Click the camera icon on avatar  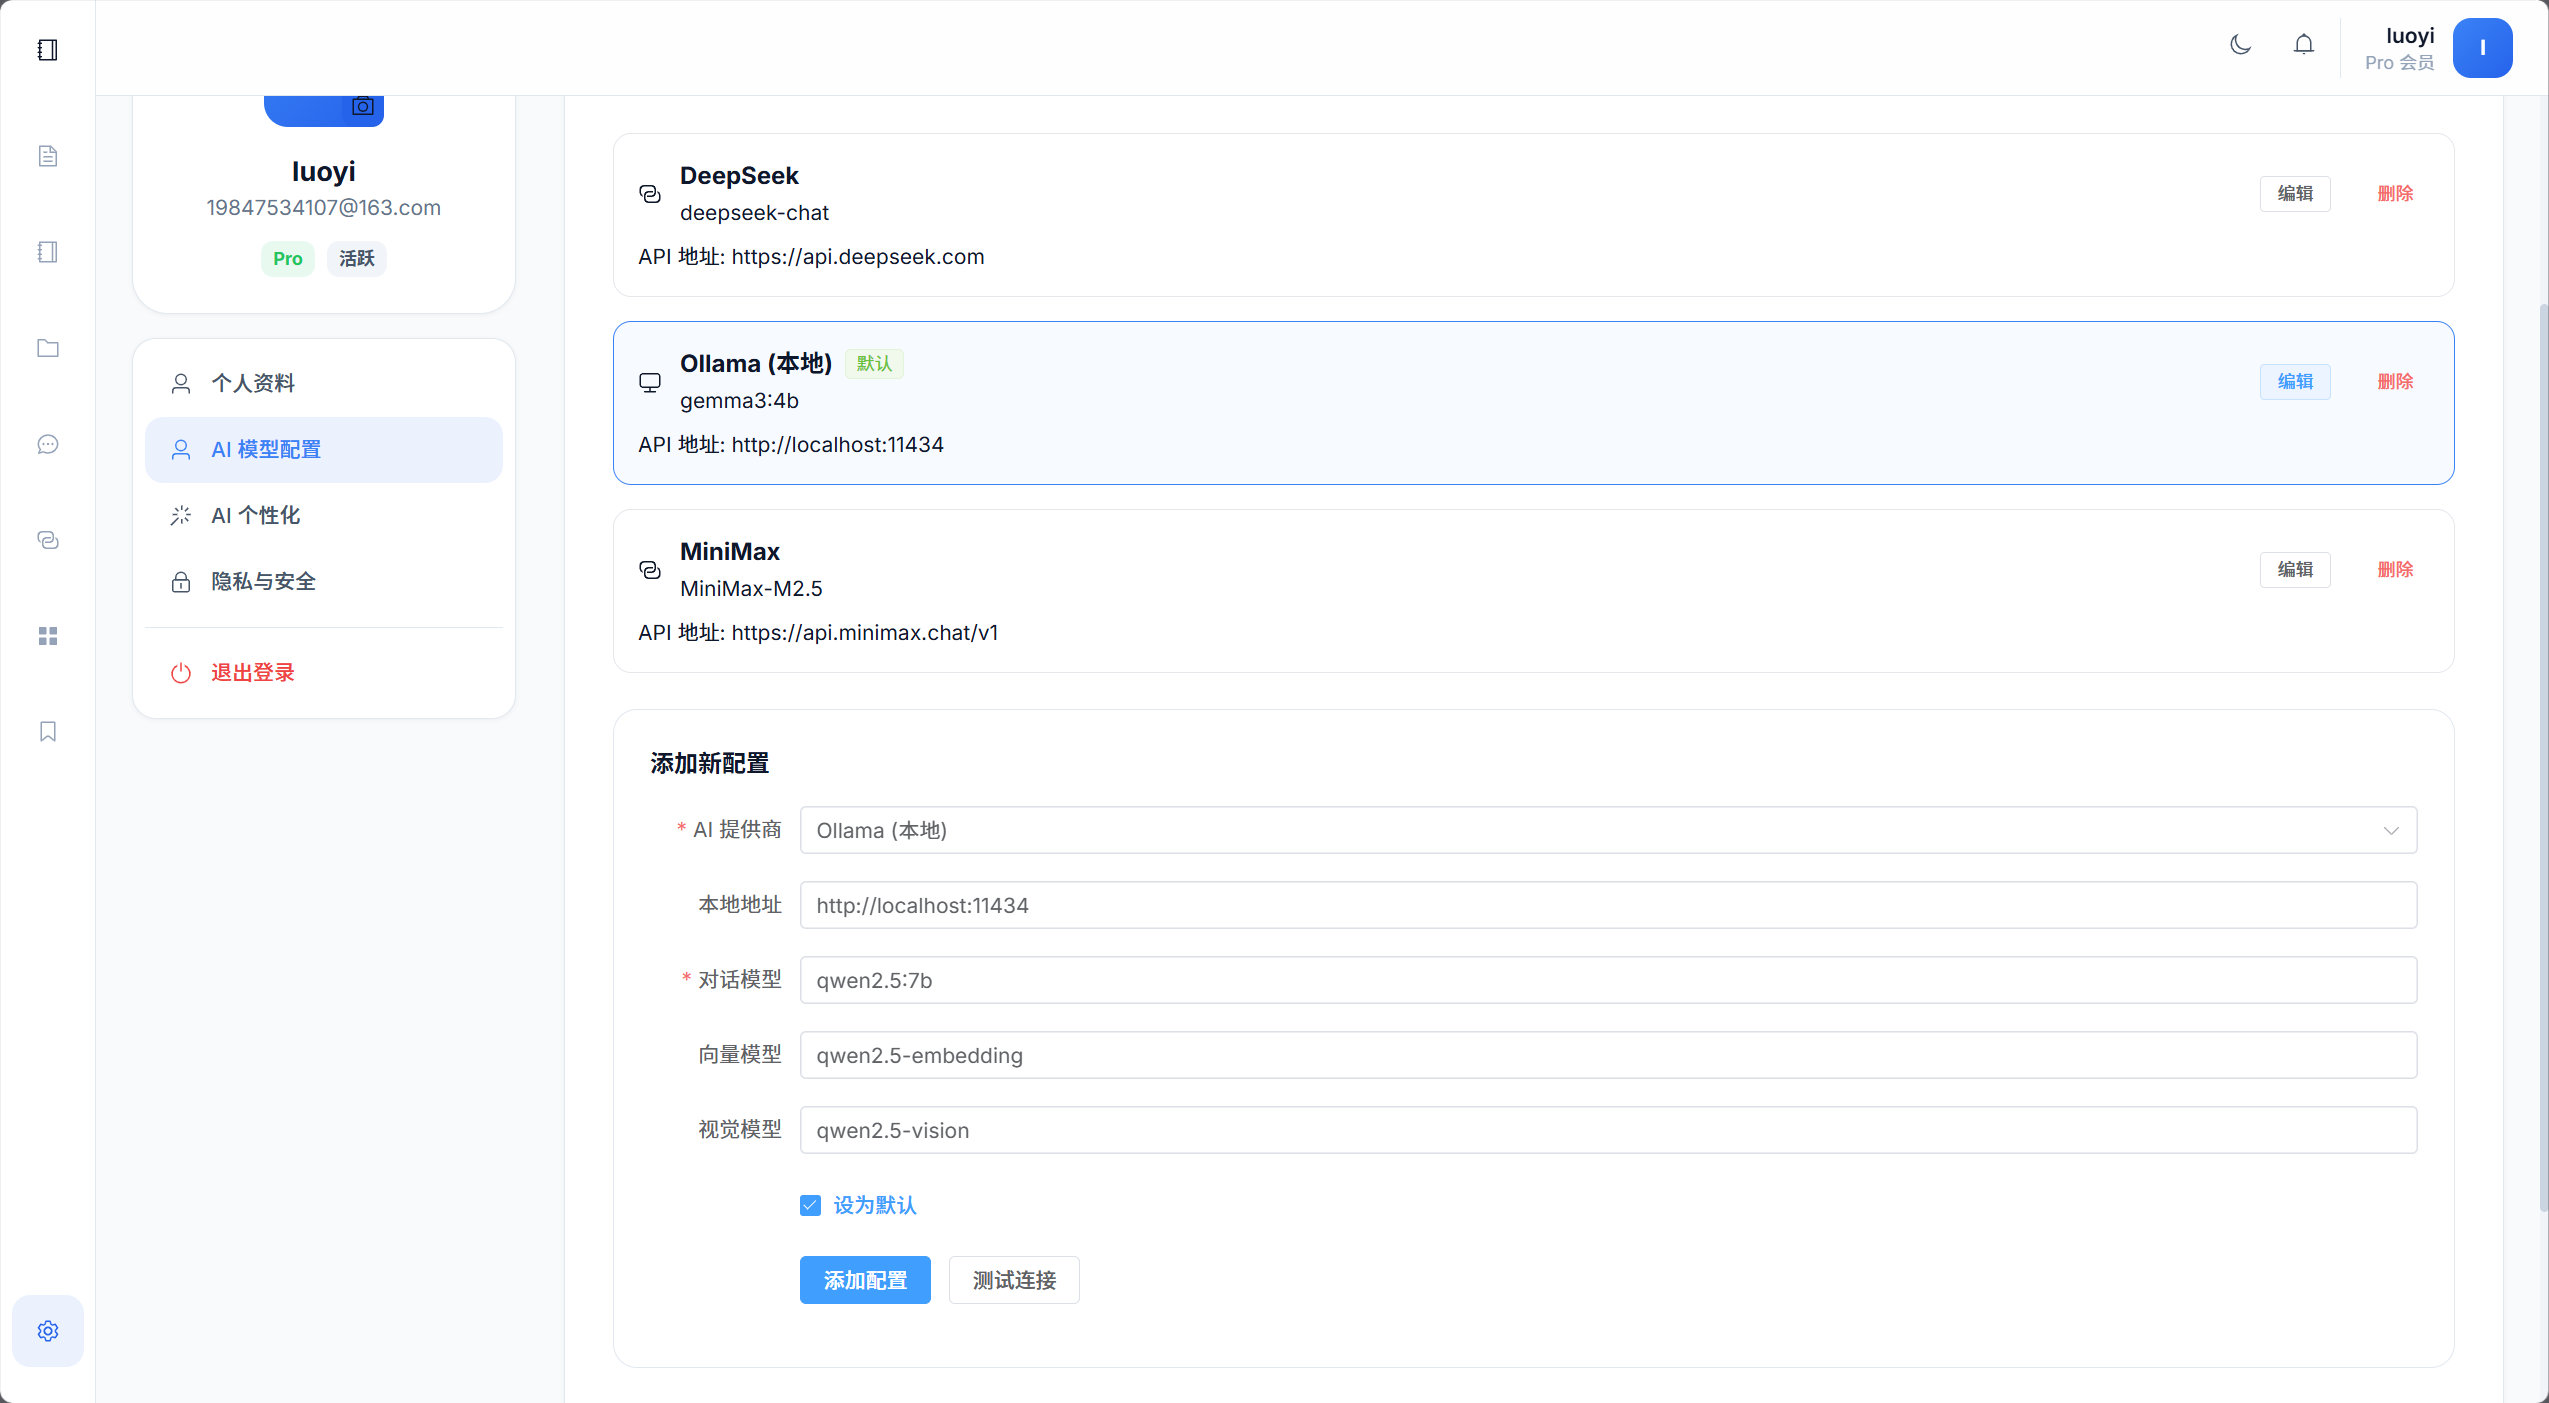363,107
